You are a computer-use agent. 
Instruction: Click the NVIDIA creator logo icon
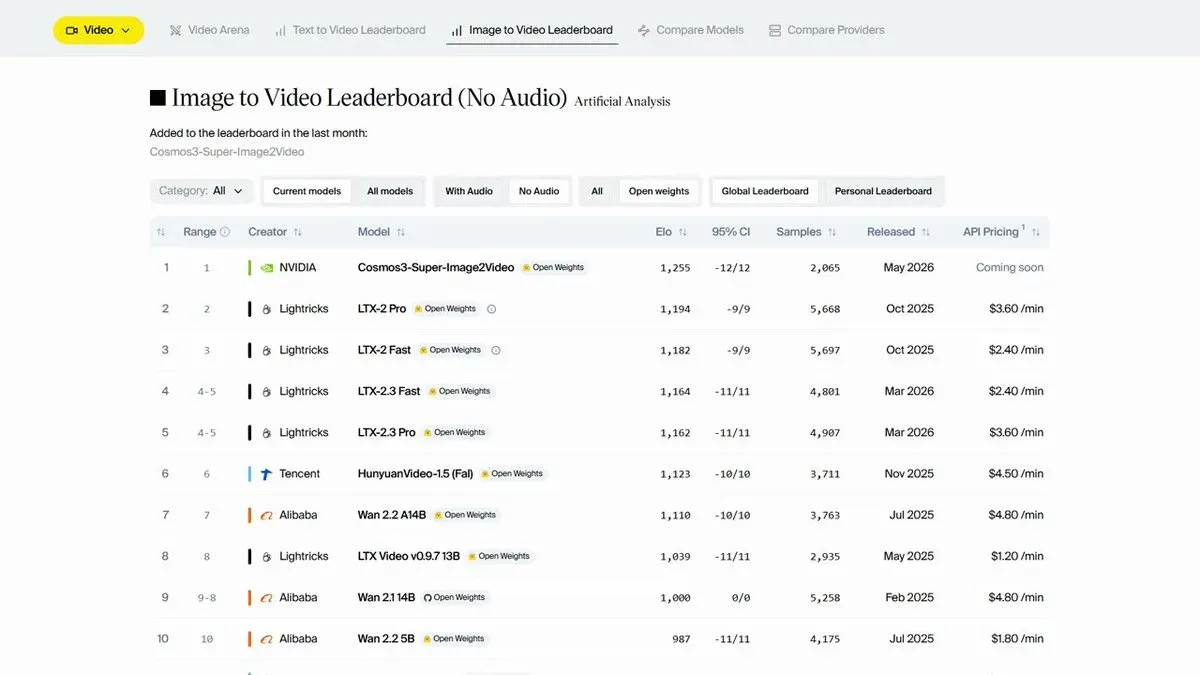[266, 268]
